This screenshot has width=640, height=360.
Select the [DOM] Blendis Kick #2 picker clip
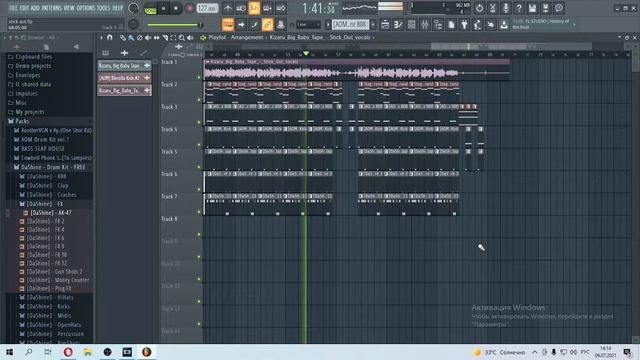[x=124, y=78]
